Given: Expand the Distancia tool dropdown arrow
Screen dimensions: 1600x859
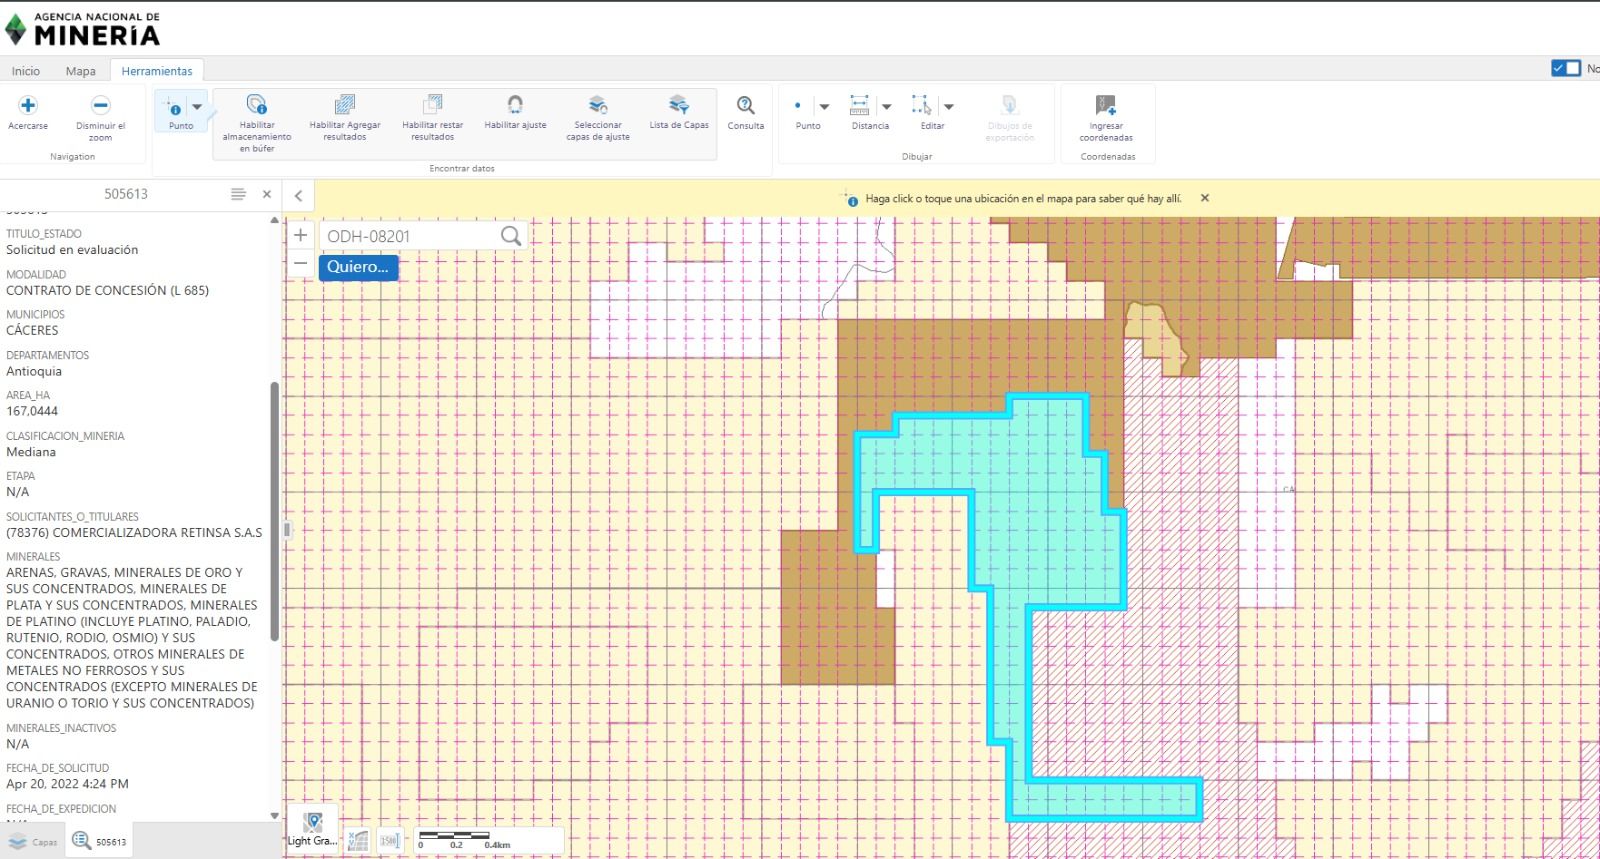Looking at the screenshot, I should [887, 106].
